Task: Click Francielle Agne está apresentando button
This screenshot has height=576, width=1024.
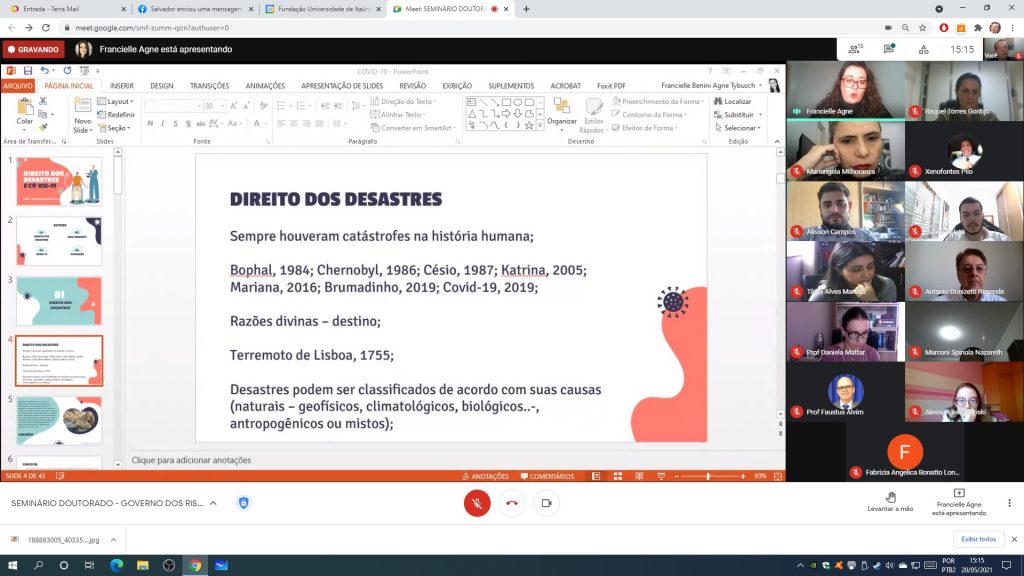Action: pos(958,502)
